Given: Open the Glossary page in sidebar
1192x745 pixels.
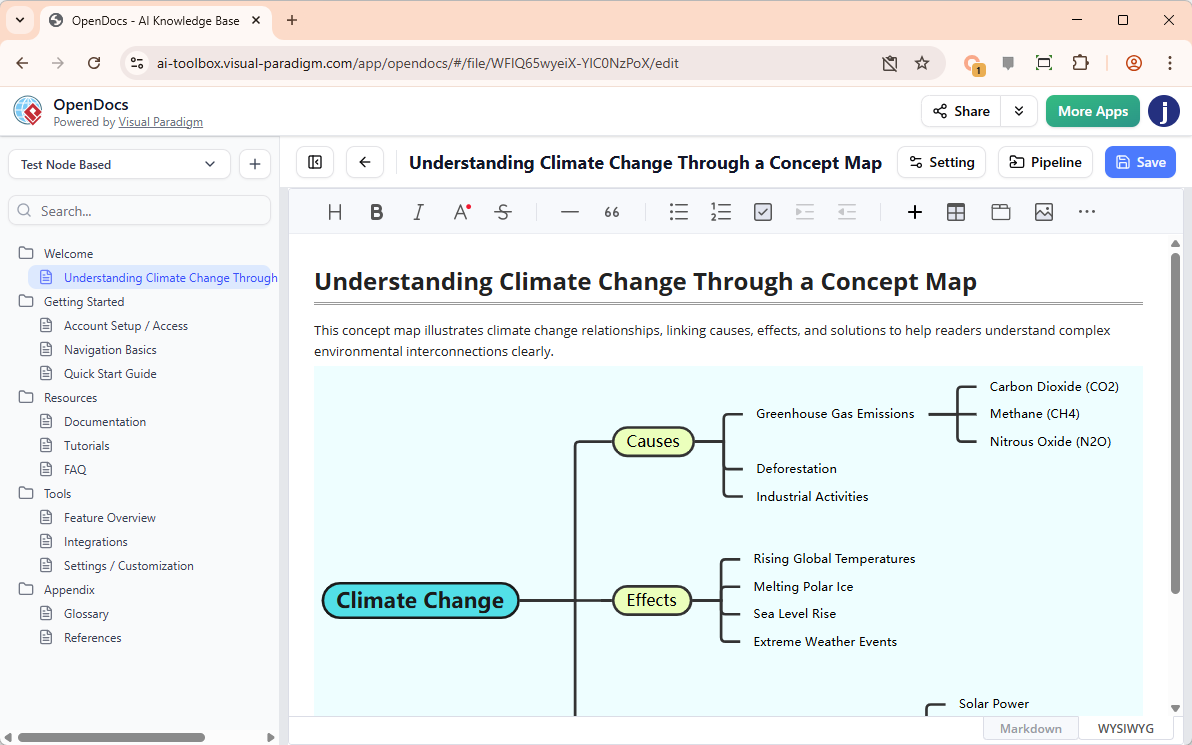Looking at the screenshot, I should 86,614.
